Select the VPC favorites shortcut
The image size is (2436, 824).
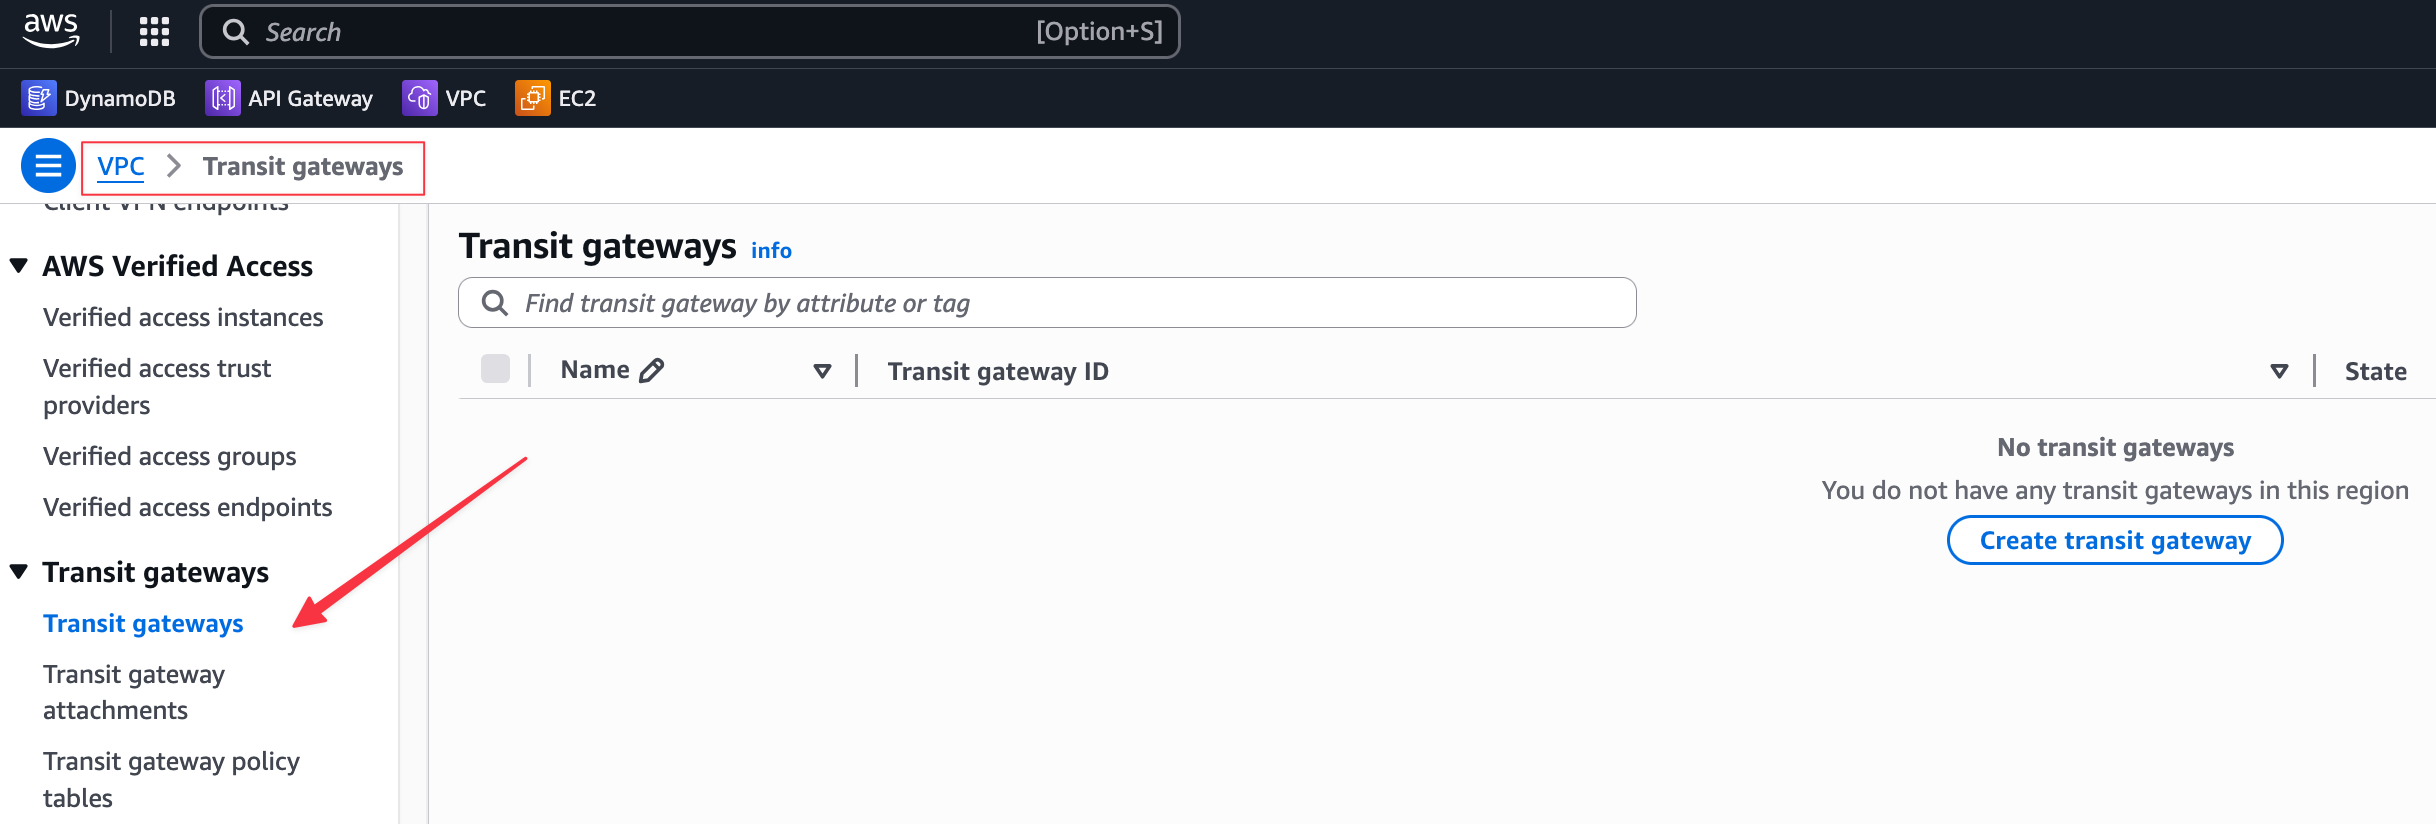click(x=444, y=97)
